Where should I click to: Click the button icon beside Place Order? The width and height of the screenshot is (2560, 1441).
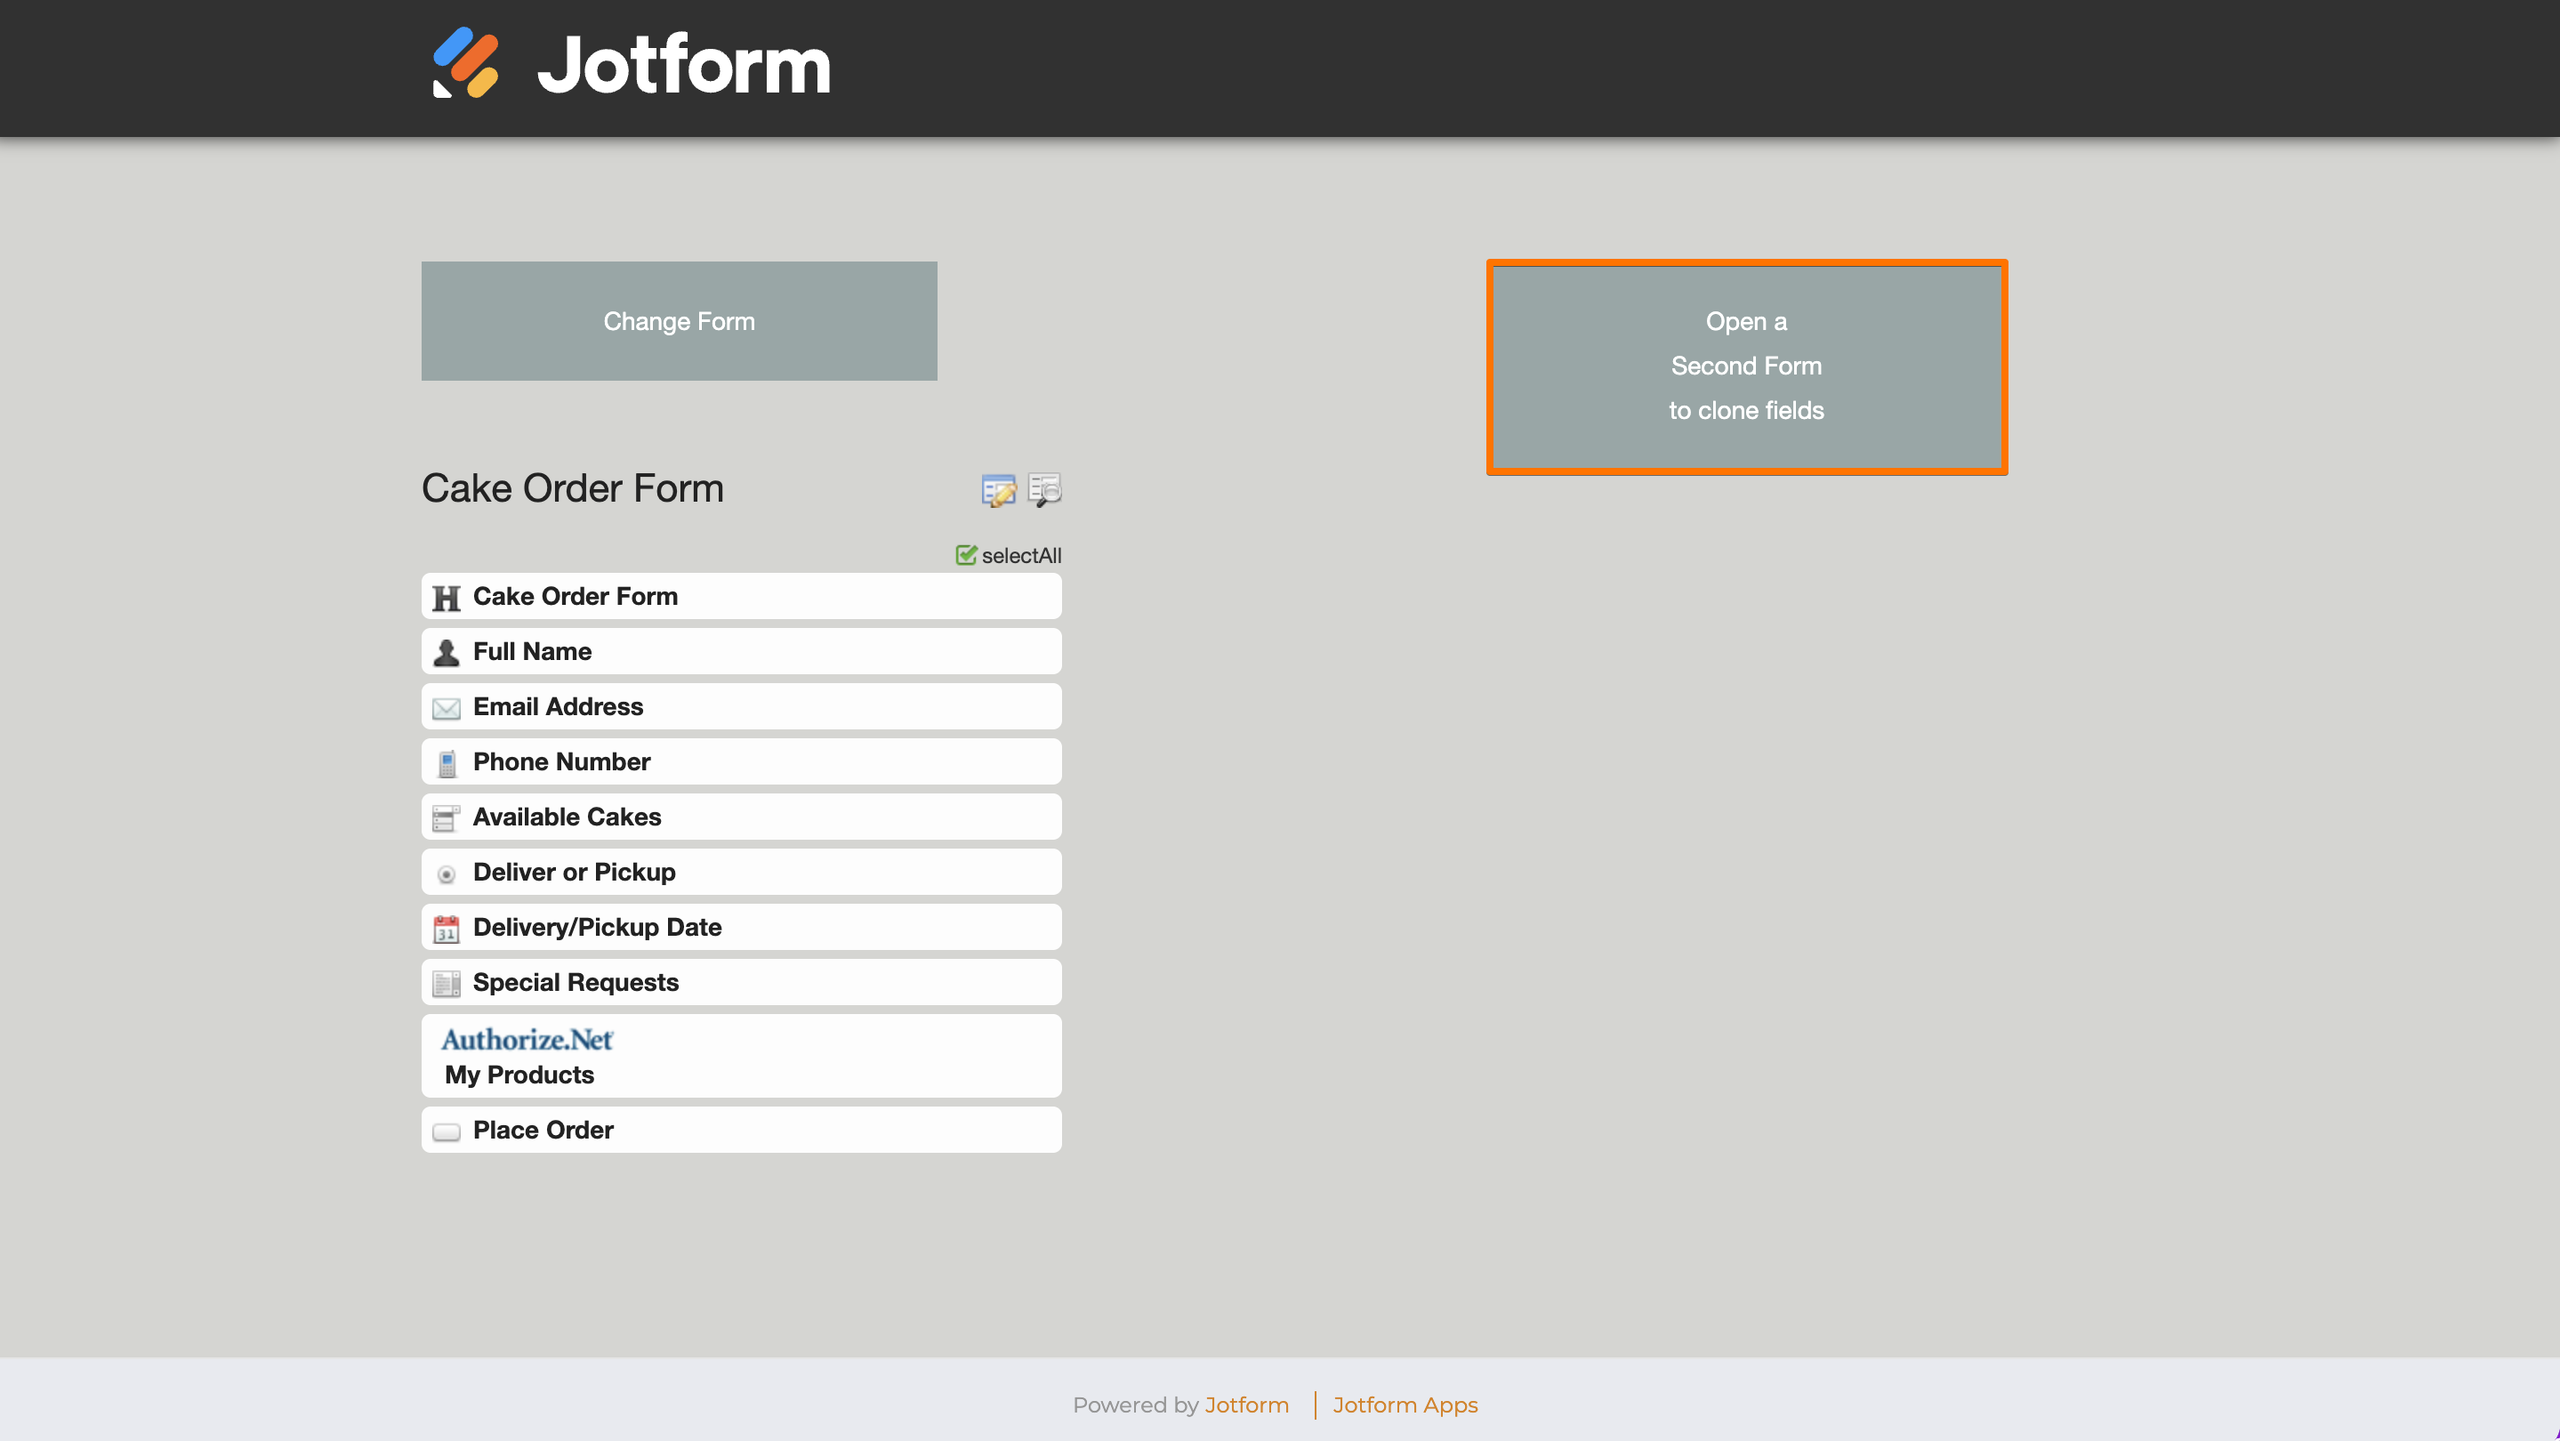click(446, 1132)
